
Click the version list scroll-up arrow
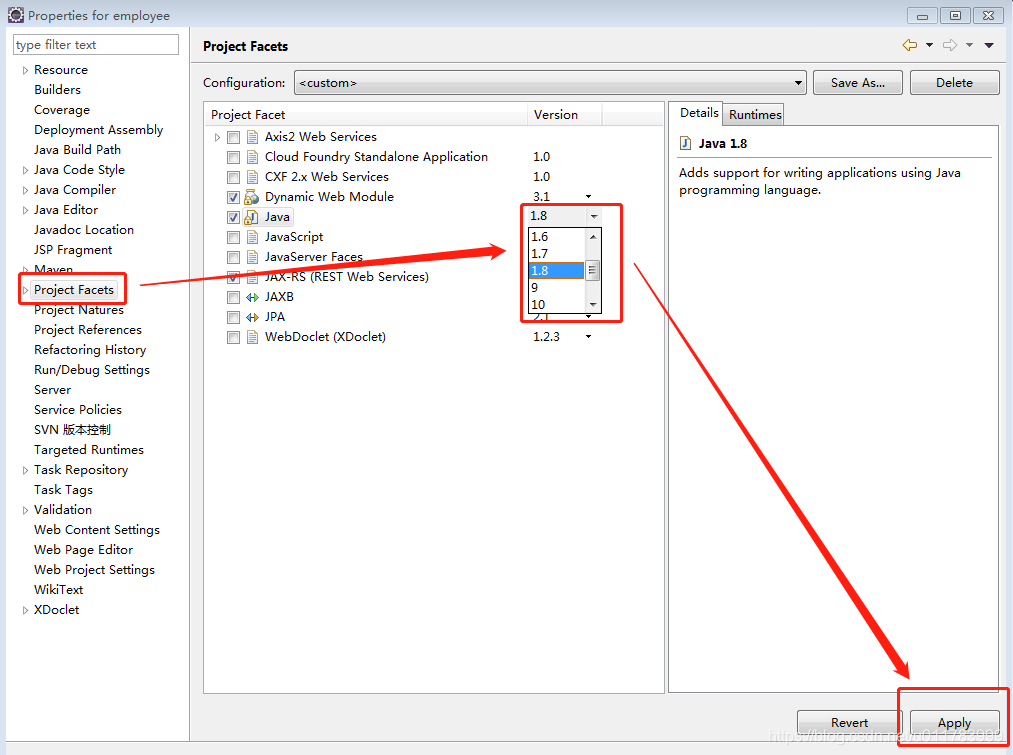point(593,237)
